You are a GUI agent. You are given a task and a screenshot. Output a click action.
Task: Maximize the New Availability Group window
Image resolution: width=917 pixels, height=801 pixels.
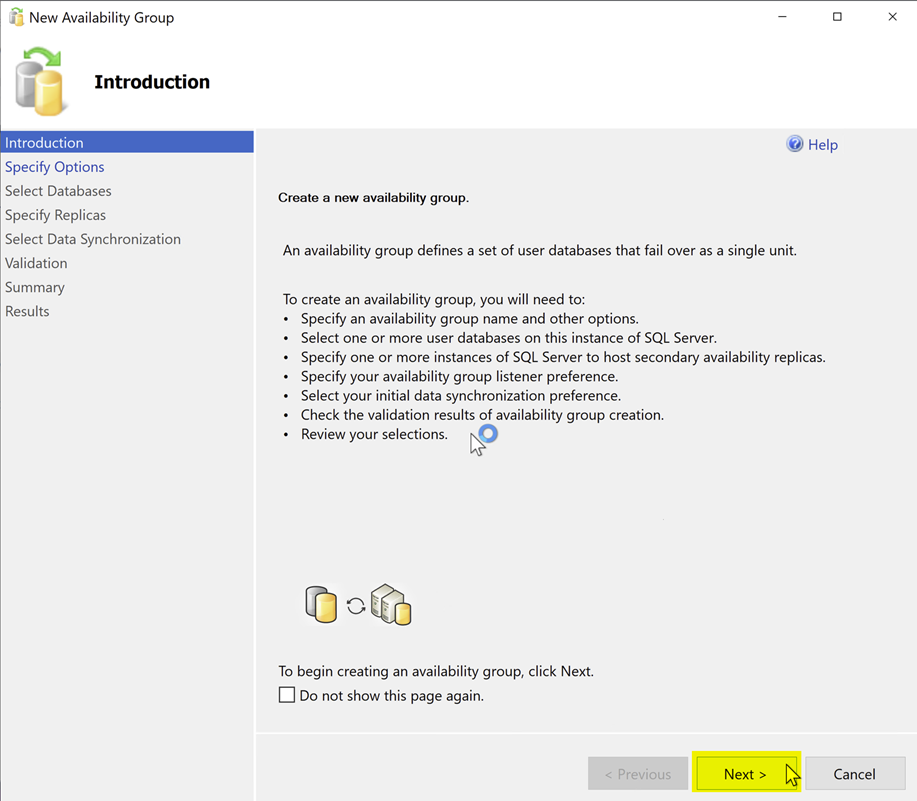tap(837, 17)
